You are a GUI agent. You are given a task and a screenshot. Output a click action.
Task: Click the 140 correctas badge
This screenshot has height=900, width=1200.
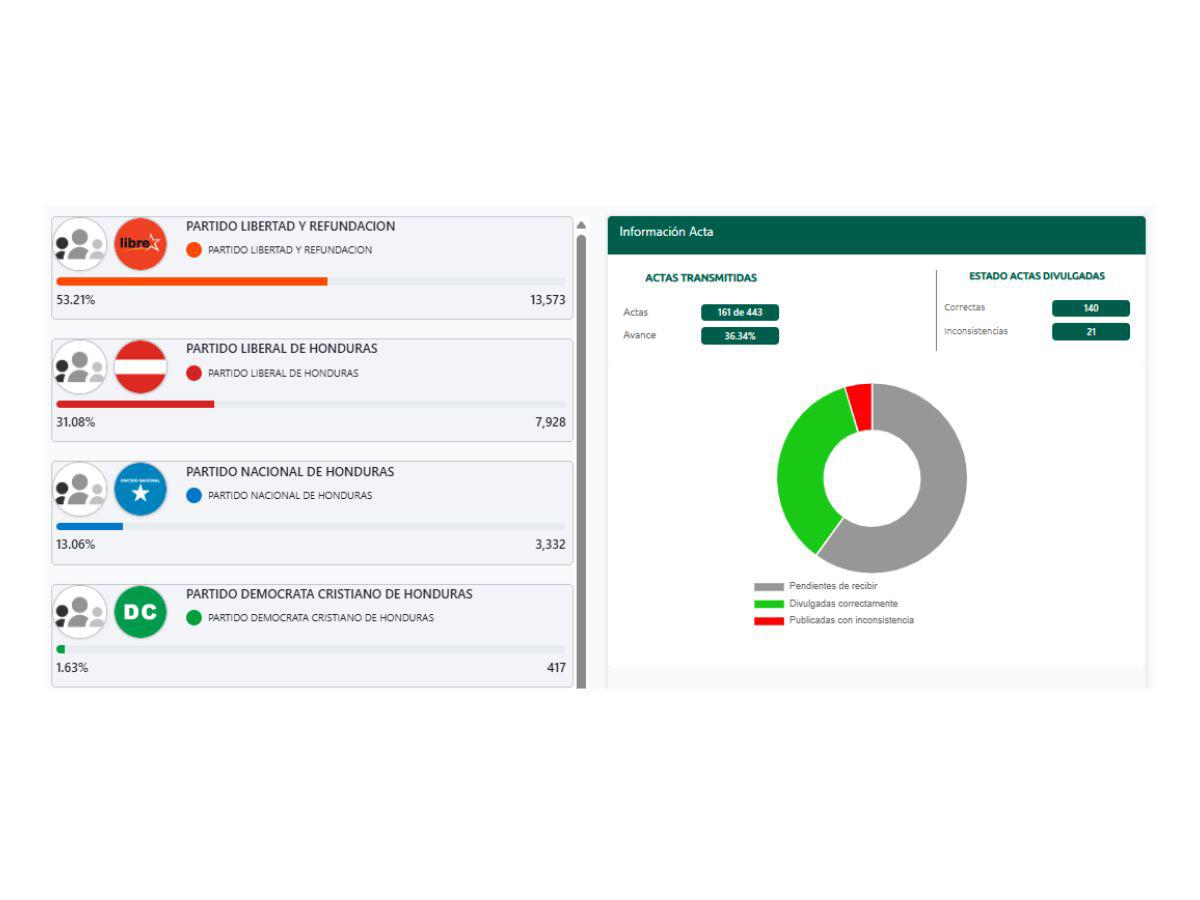(x=1090, y=308)
